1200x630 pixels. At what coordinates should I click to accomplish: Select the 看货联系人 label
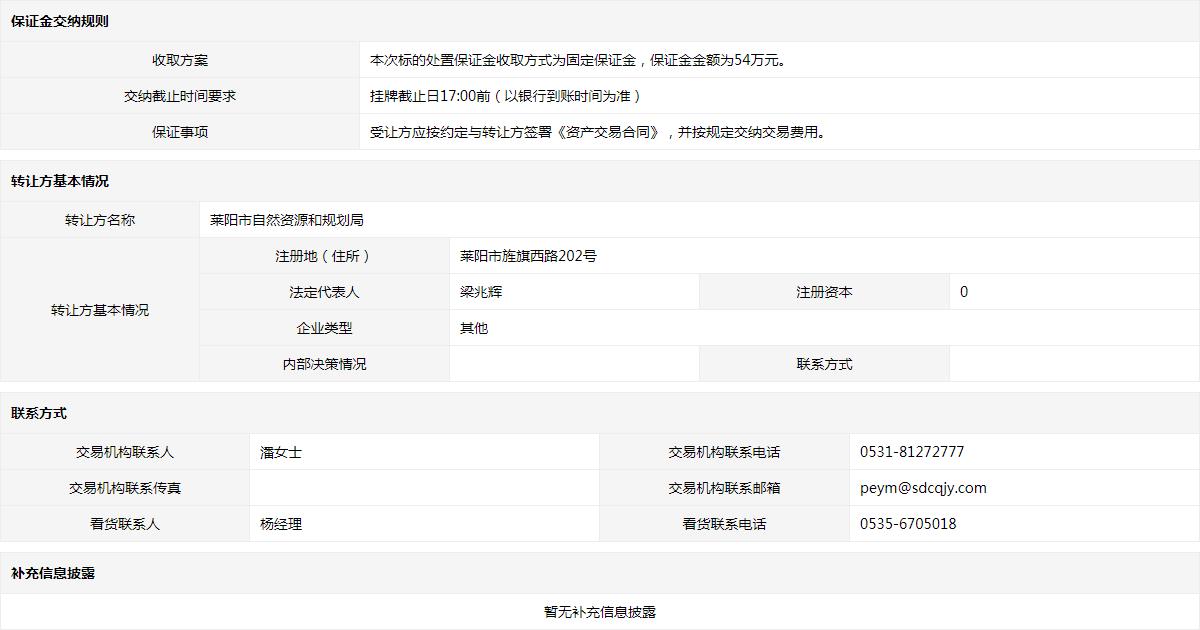tap(125, 524)
